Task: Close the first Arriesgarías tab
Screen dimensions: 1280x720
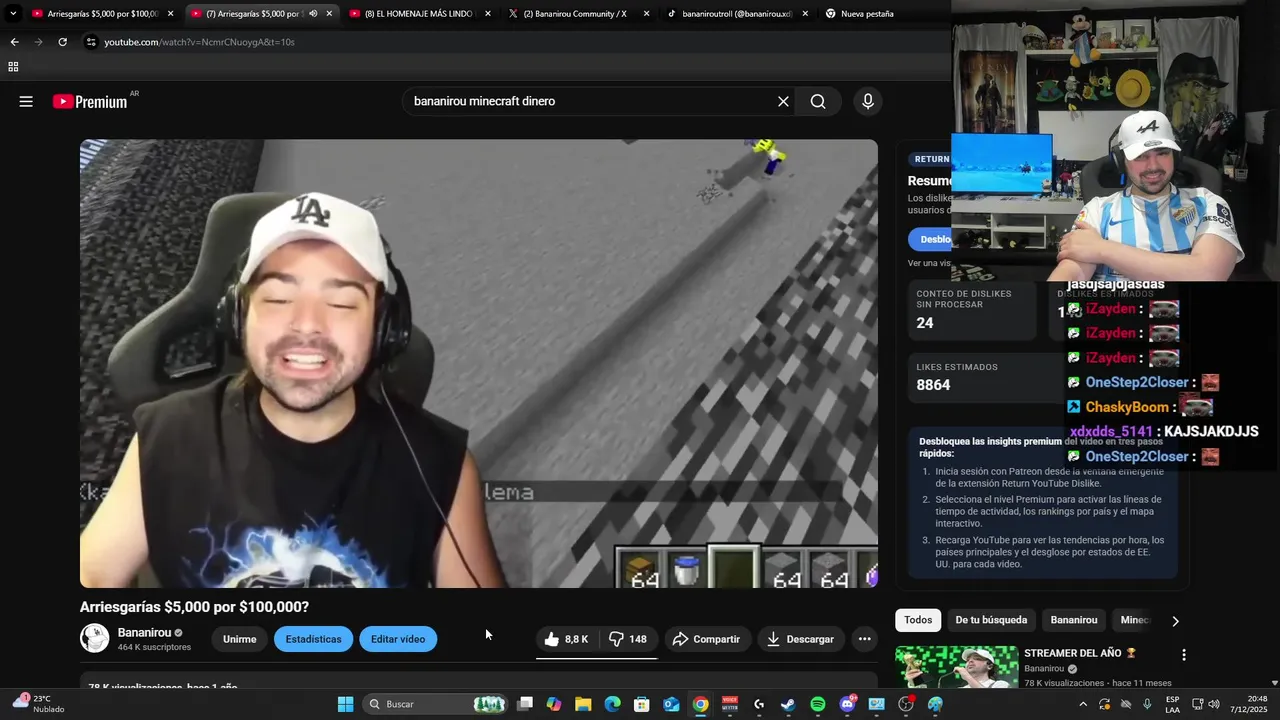Action: point(170,14)
